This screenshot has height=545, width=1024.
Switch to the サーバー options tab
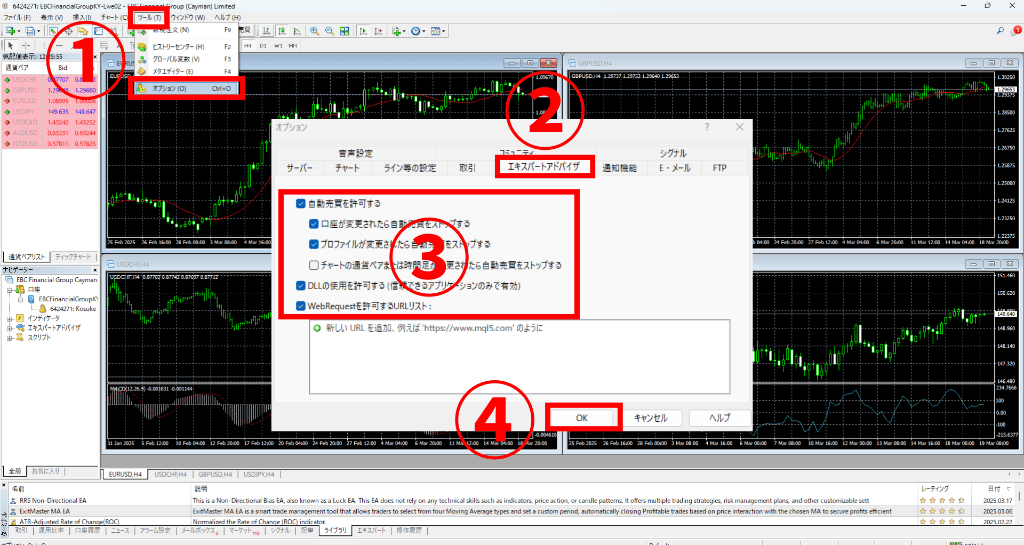pos(300,168)
